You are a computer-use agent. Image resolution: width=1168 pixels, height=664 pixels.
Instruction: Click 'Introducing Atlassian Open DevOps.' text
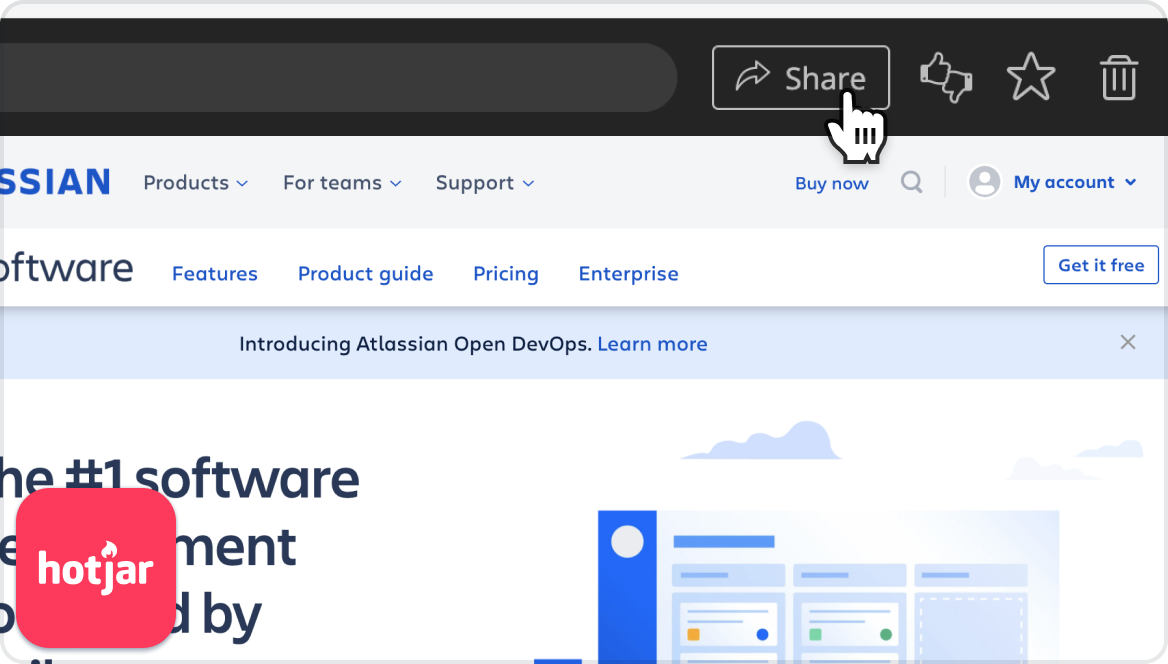415,344
